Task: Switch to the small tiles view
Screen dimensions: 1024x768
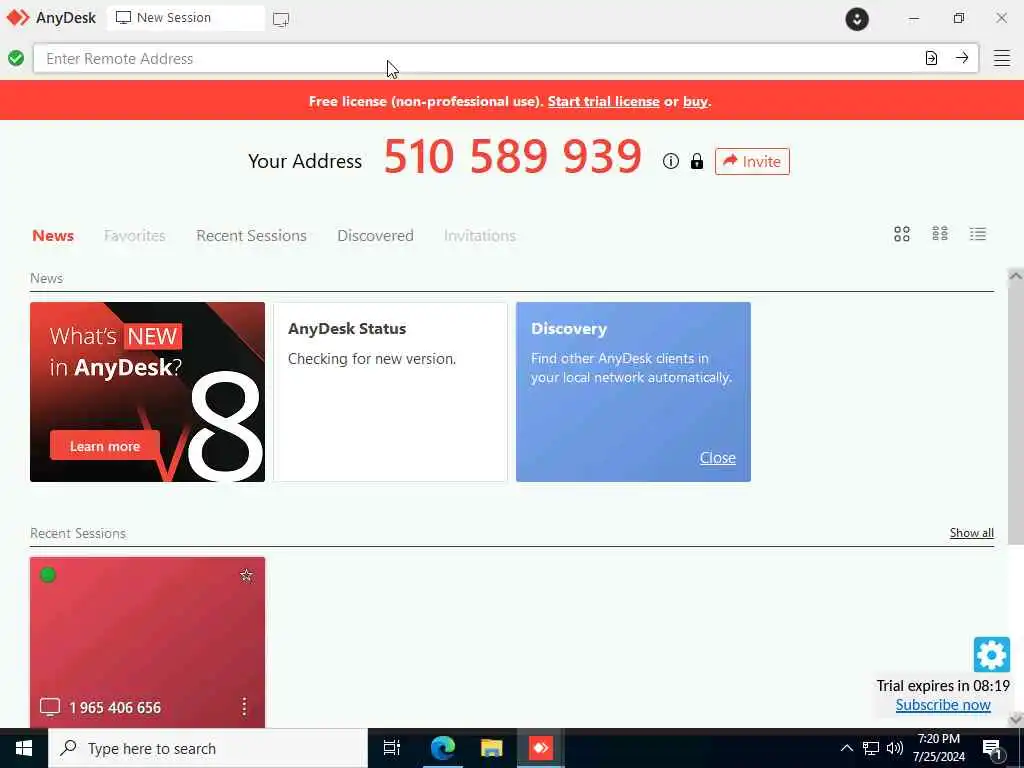Action: tap(940, 233)
